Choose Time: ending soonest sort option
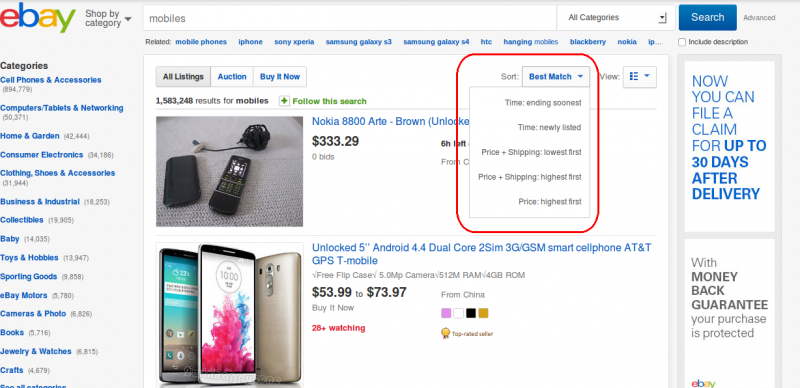The image size is (800, 388). 543,103
